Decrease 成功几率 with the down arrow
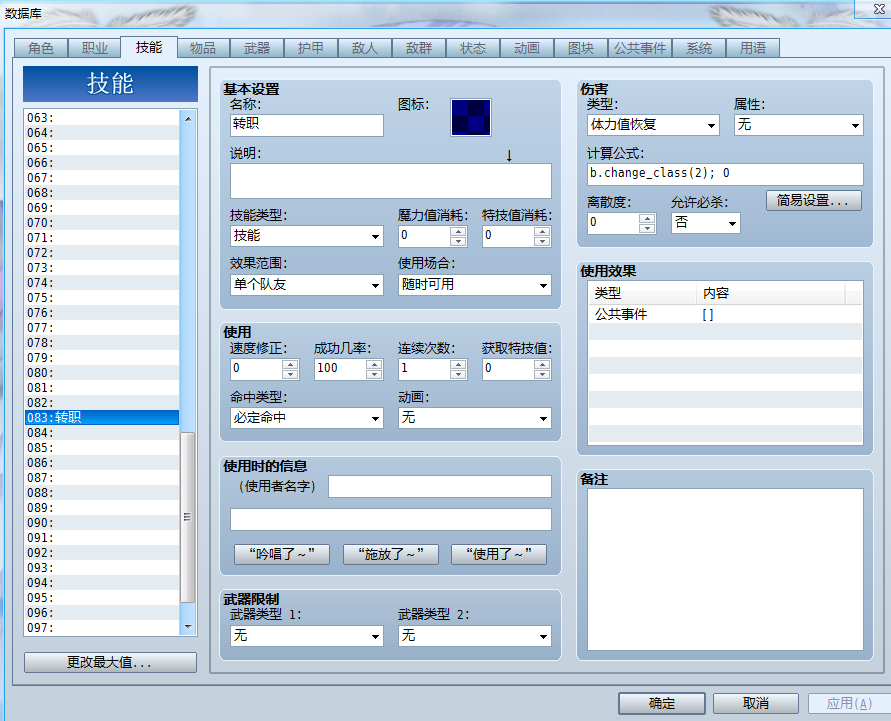This screenshot has height=721, width=891. pos(374,374)
